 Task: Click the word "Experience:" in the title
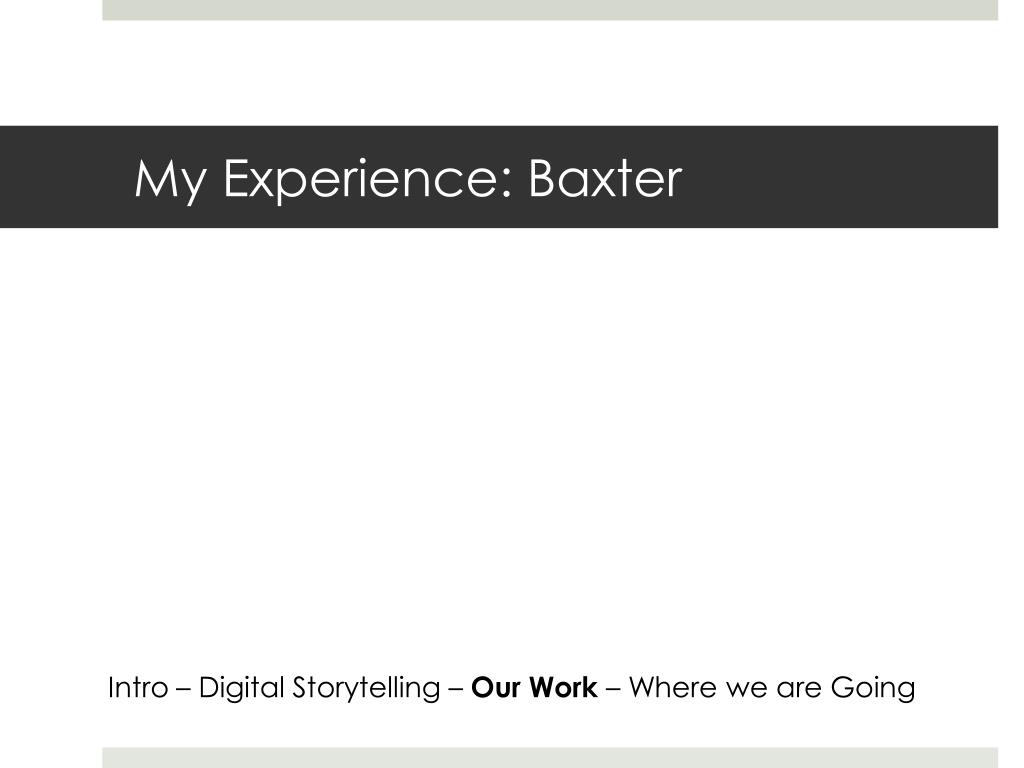coord(368,180)
